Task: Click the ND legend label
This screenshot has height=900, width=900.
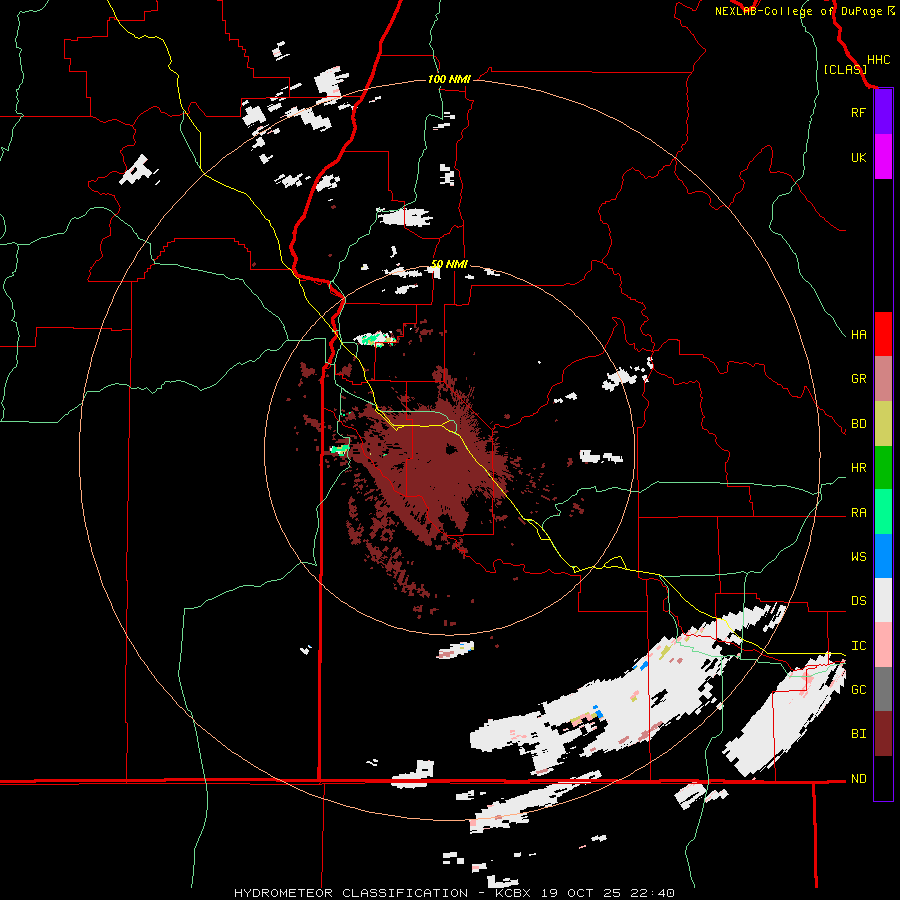Action: pos(858,779)
